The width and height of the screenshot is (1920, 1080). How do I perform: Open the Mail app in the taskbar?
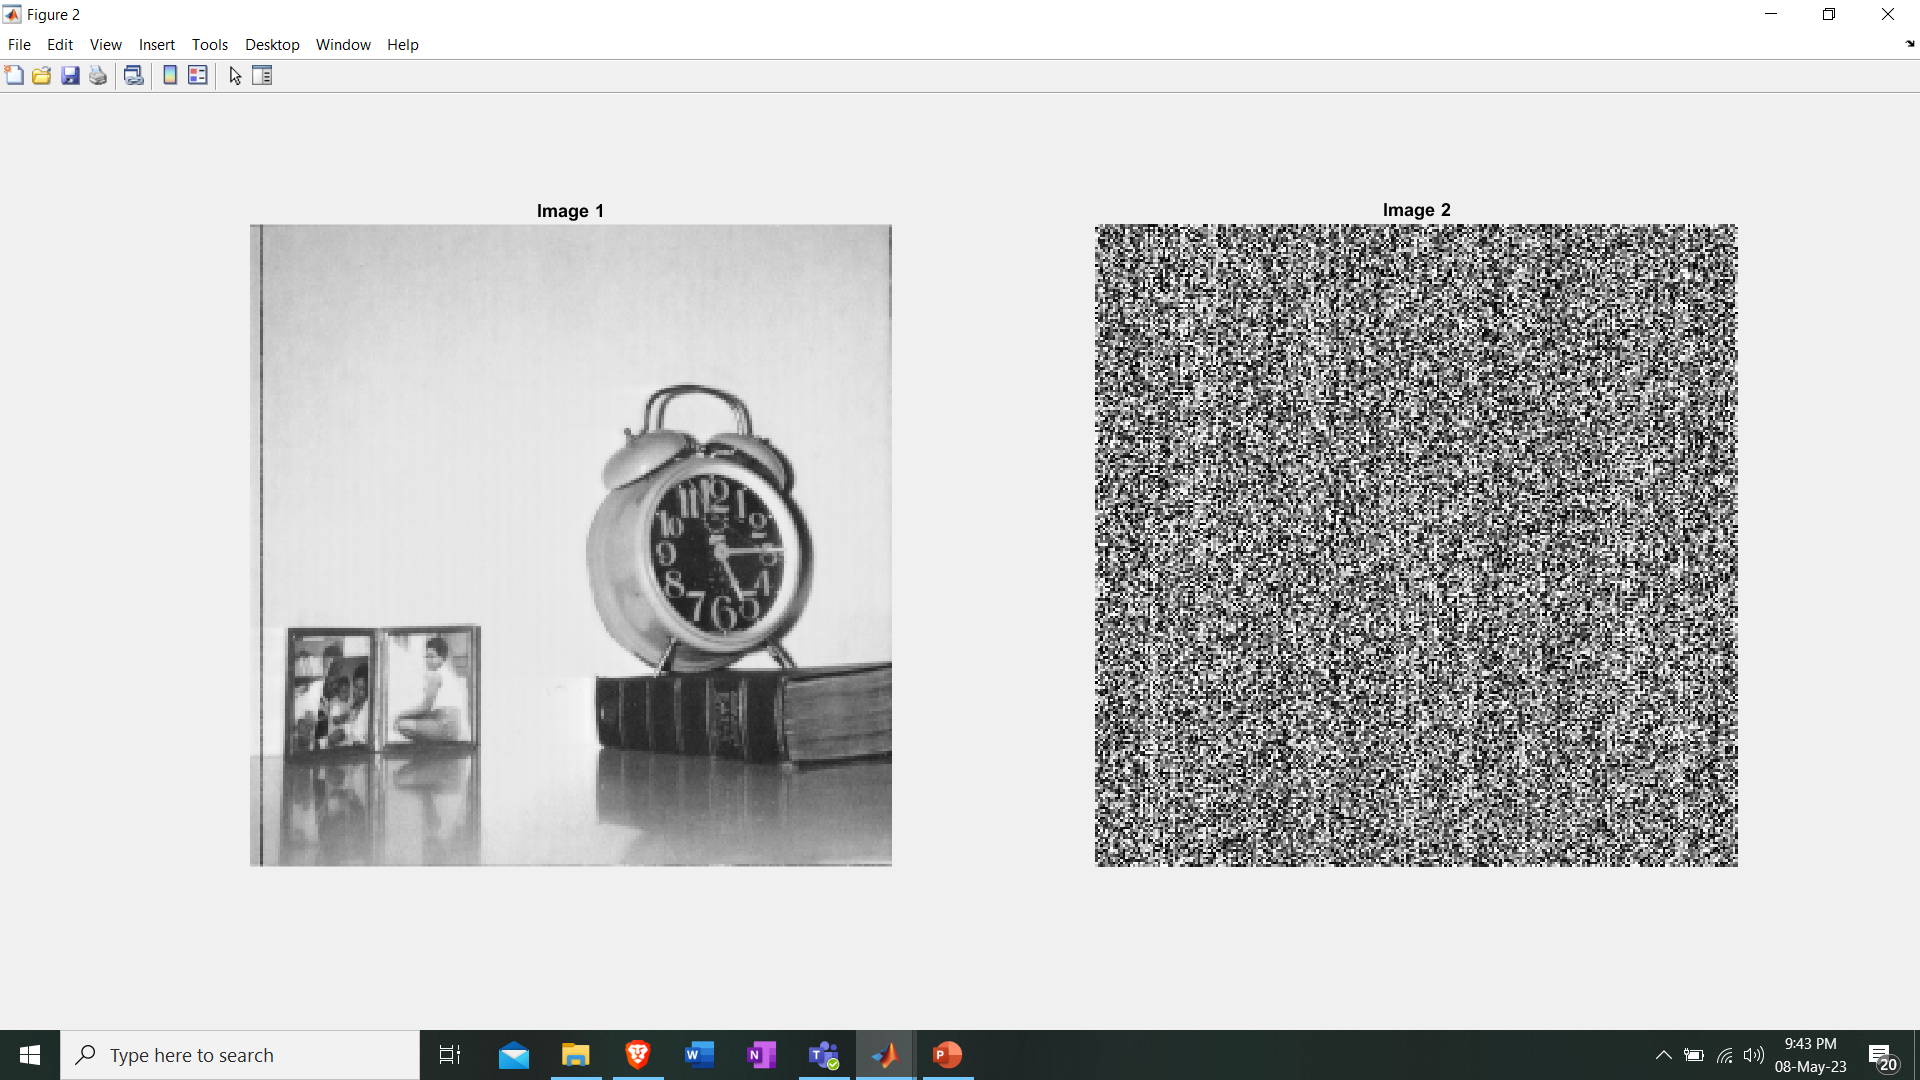click(x=514, y=1055)
